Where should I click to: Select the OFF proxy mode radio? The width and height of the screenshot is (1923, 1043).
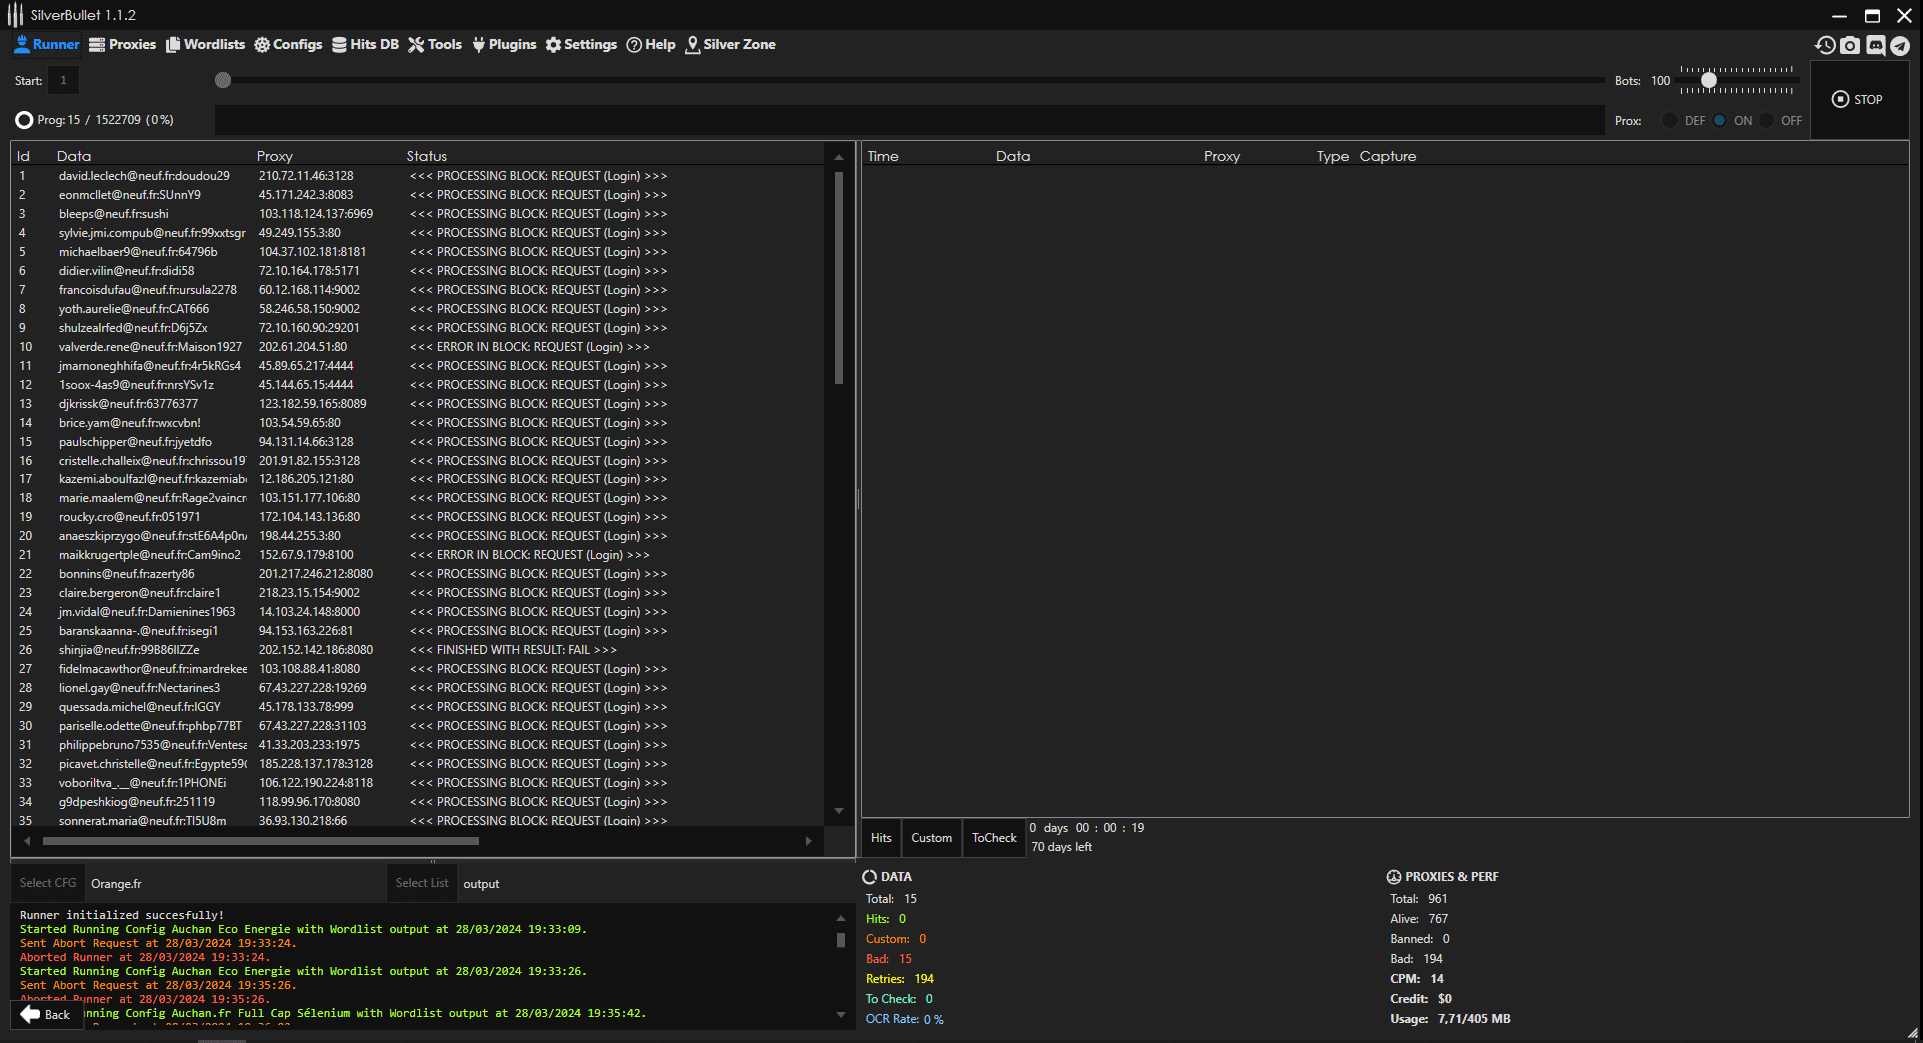pos(1767,120)
